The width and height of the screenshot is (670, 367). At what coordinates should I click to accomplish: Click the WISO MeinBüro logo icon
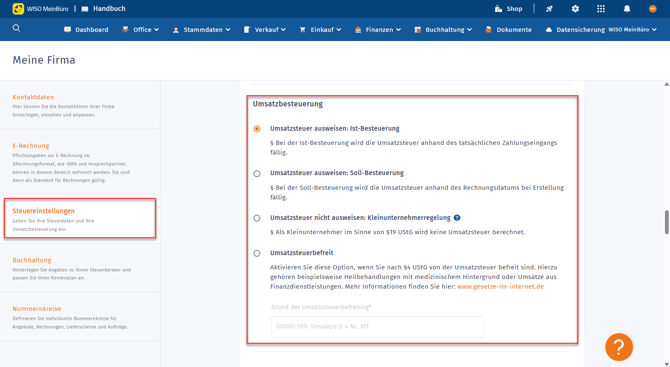pos(18,9)
